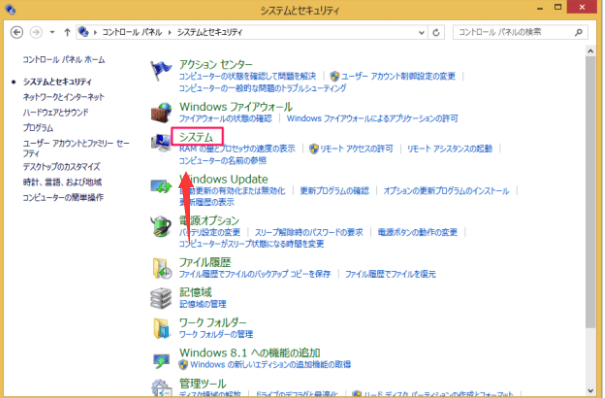Click the vertical scrollbar thumb
605x398 pixels.
[x=590, y=192]
